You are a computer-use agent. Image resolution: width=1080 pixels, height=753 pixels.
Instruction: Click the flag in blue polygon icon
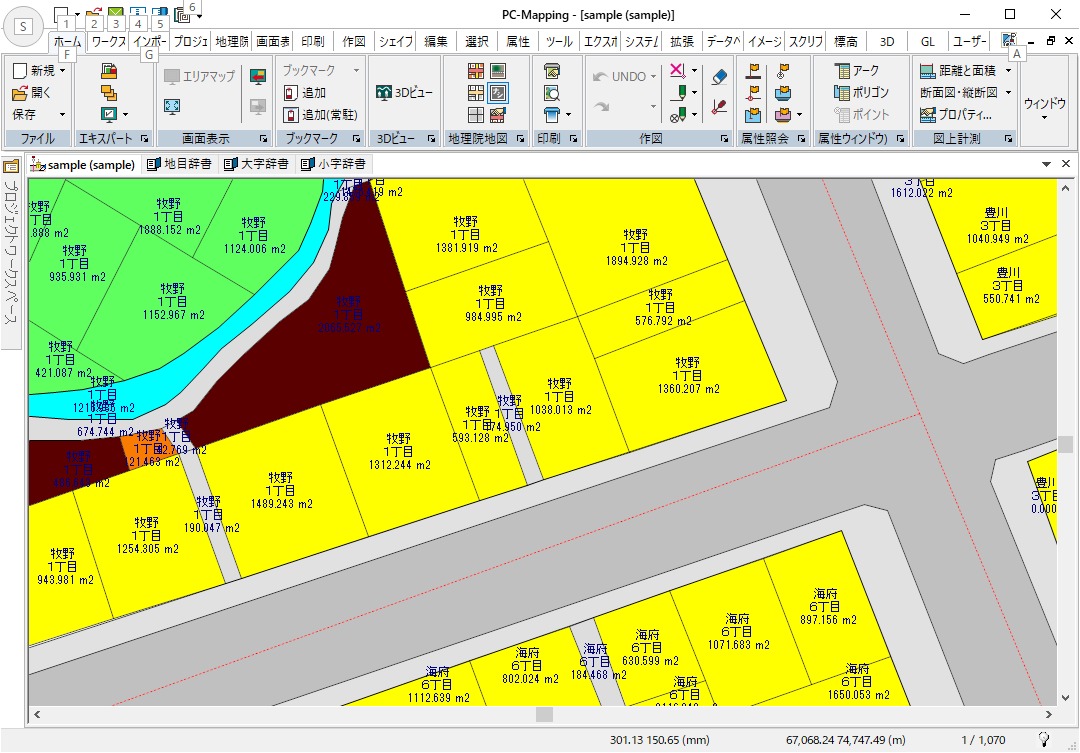754,114
